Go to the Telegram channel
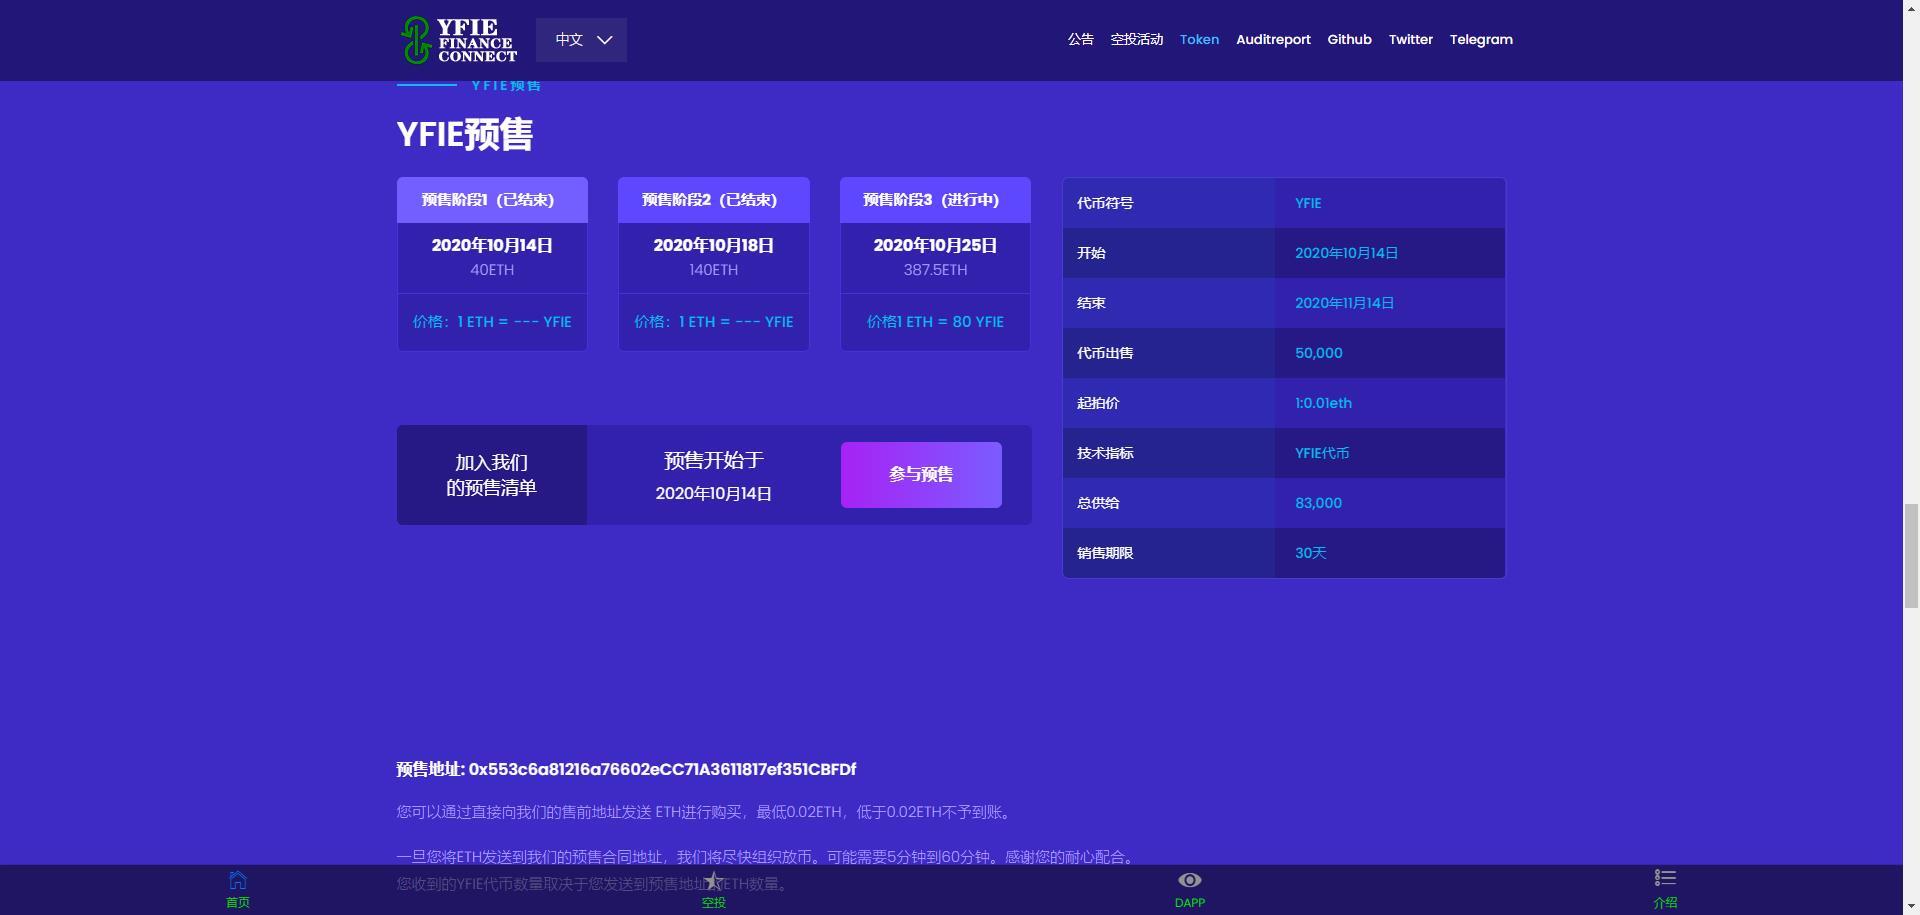Viewport: 1920px width, 915px height. (1481, 40)
